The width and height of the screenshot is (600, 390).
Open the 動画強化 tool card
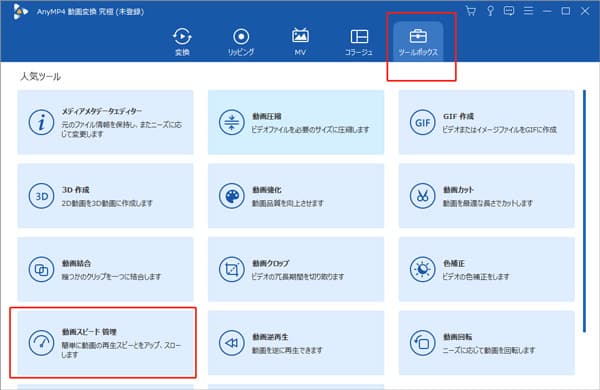(296, 196)
